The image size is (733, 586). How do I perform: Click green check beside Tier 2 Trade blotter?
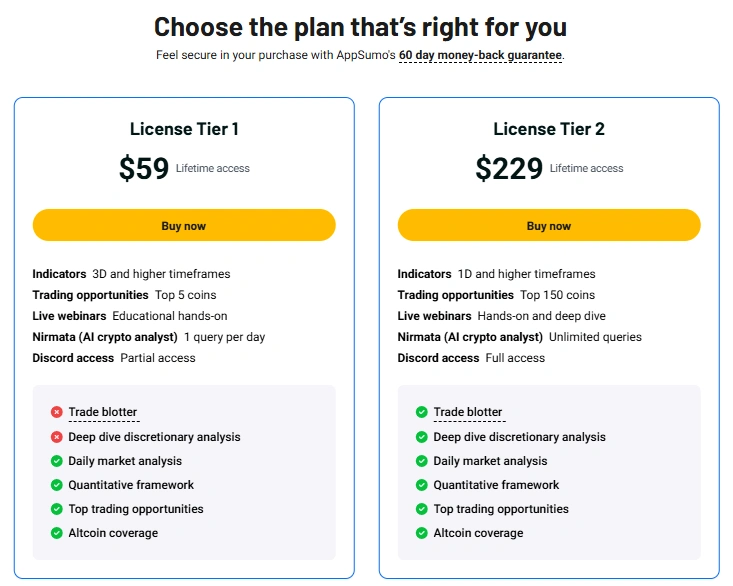[x=422, y=412]
